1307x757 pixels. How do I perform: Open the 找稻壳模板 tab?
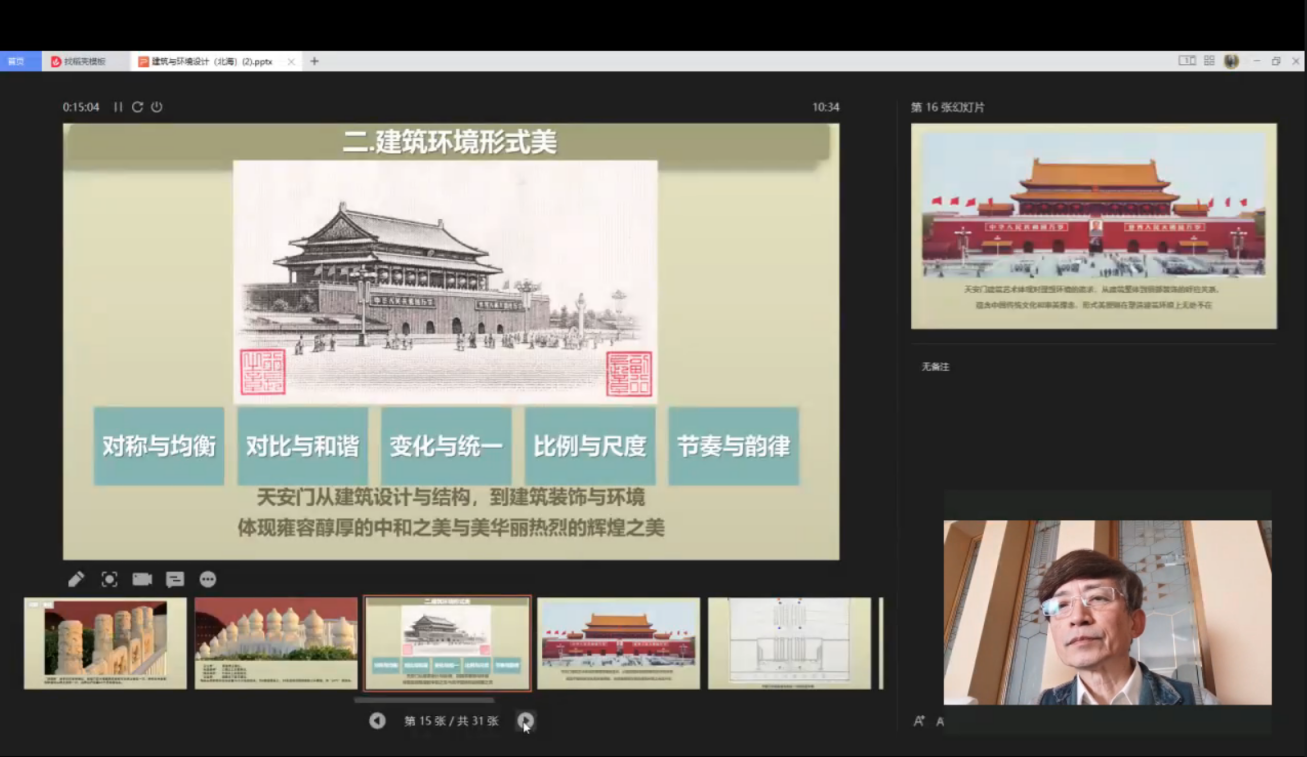click(x=84, y=61)
